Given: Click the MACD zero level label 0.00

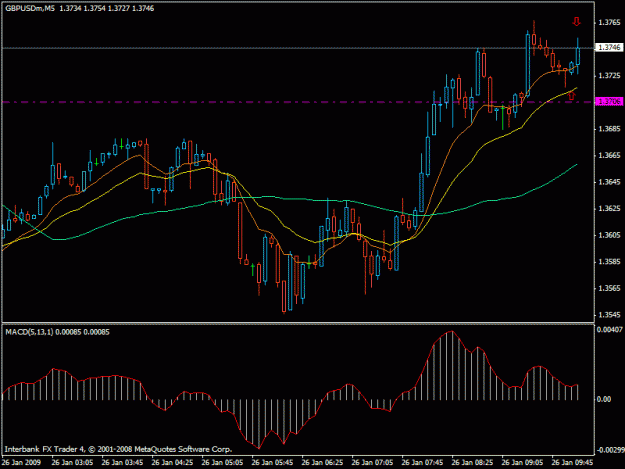Looking at the screenshot, I should point(603,399).
